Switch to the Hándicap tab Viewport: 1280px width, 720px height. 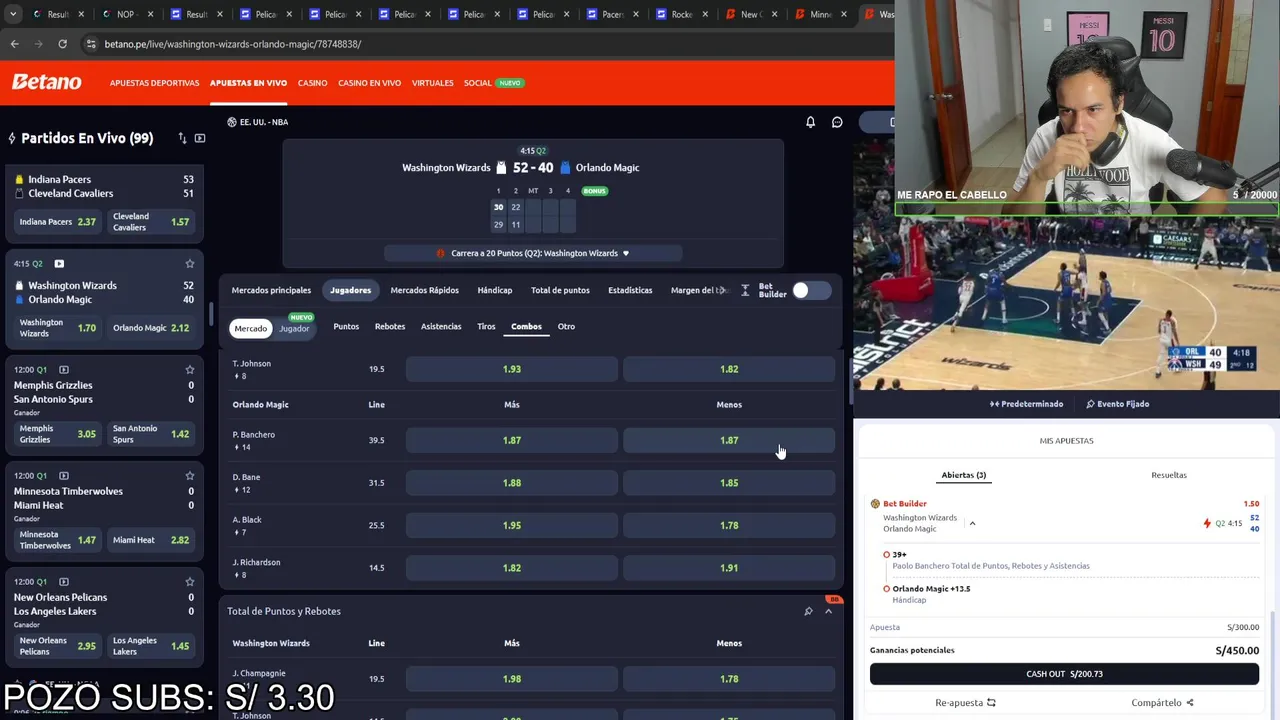pyautogui.click(x=495, y=290)
